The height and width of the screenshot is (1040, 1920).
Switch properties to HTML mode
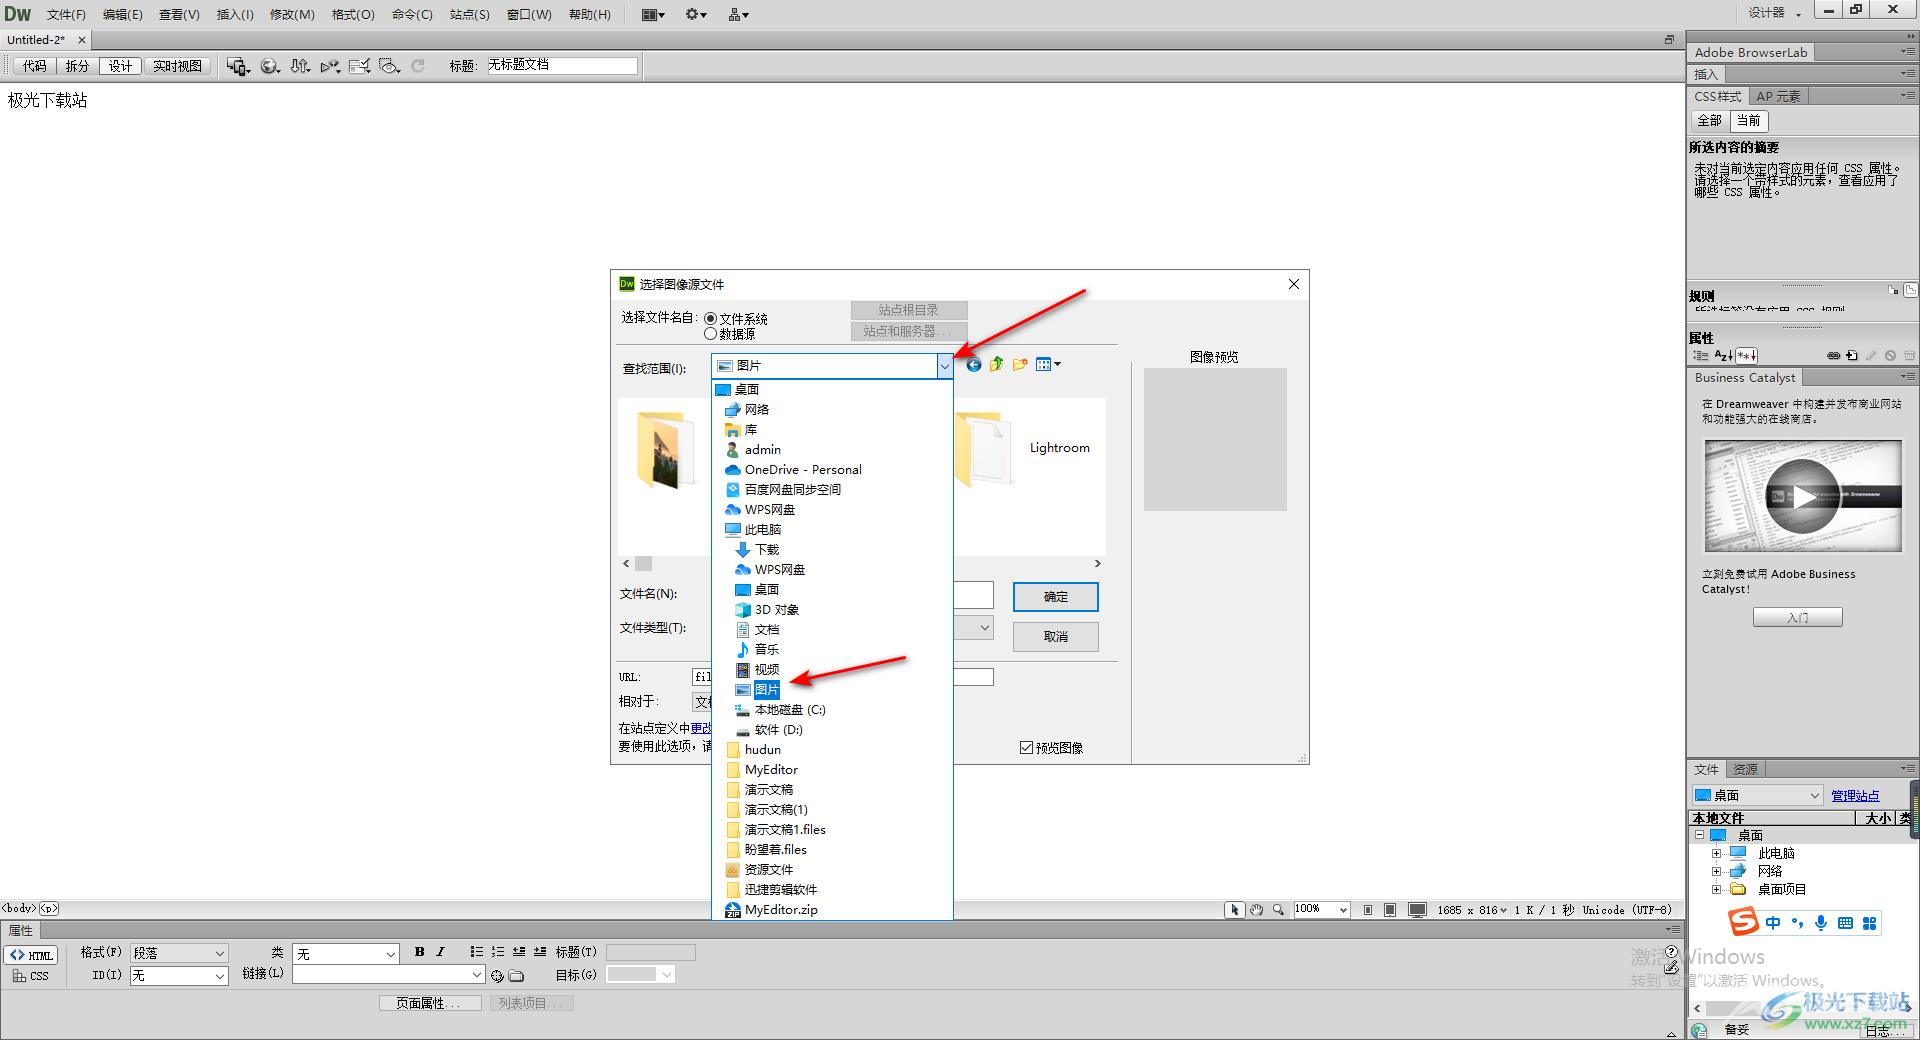point(31,955)
